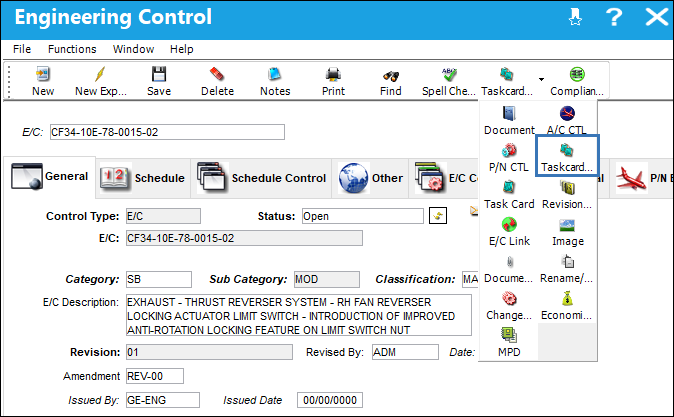674x417 pixels.
Task: Click the New Exp... lightning icon
Action: pos(101,75)
